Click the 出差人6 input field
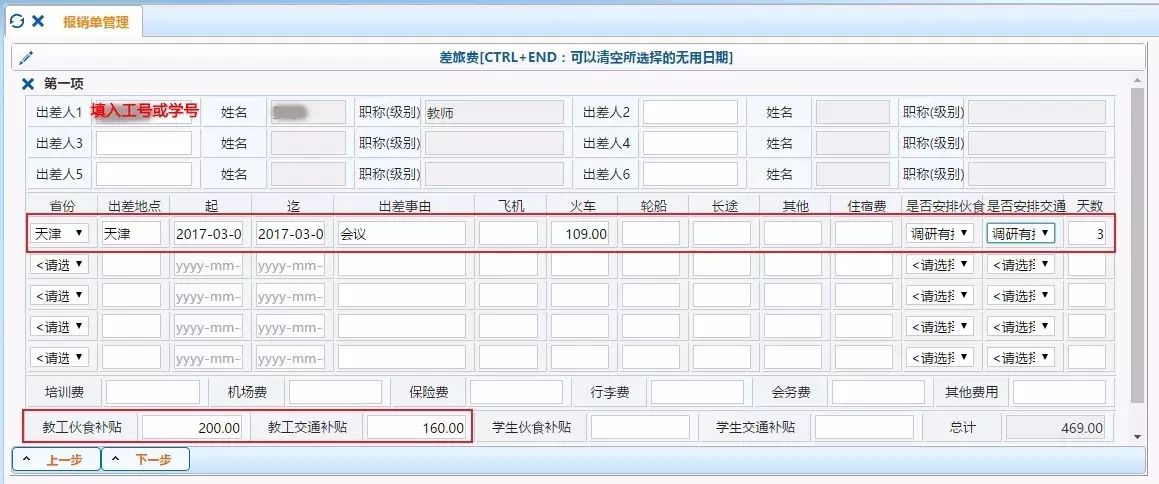This screenshot has height=484, width=1159. [690, 174]
